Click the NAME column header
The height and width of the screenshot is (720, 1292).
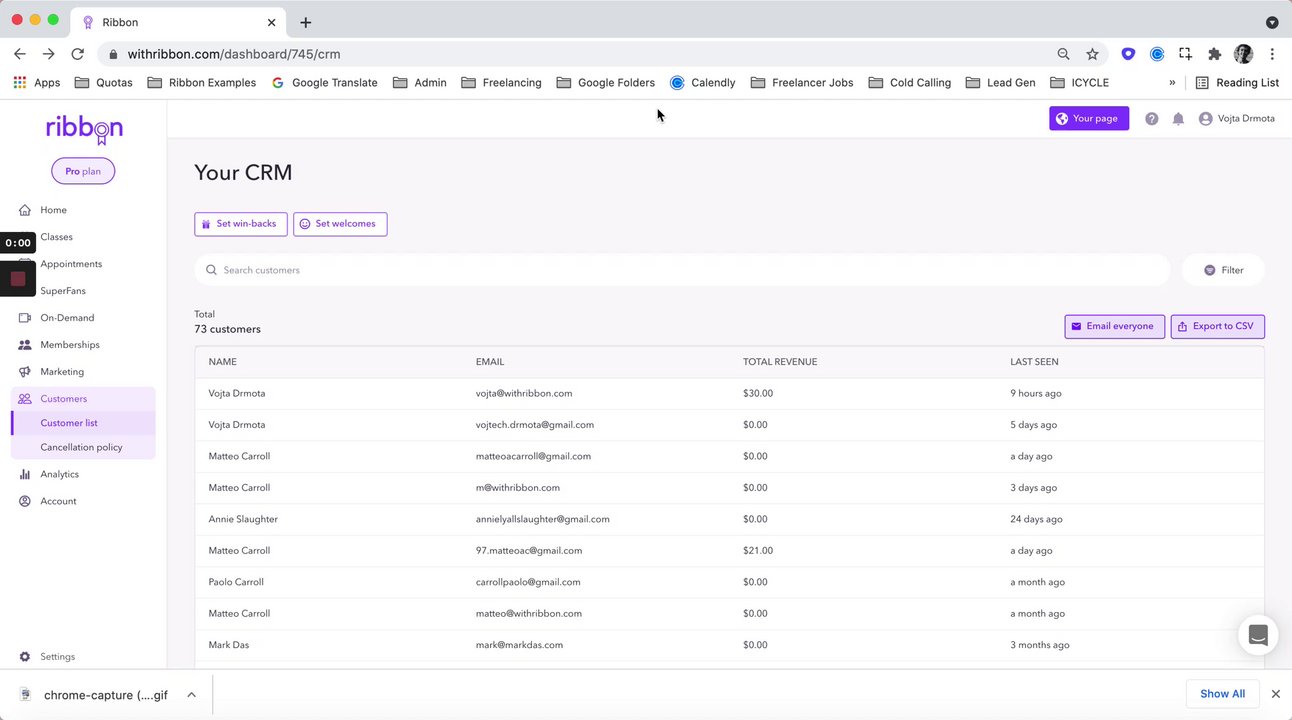[x=223, y=362]
